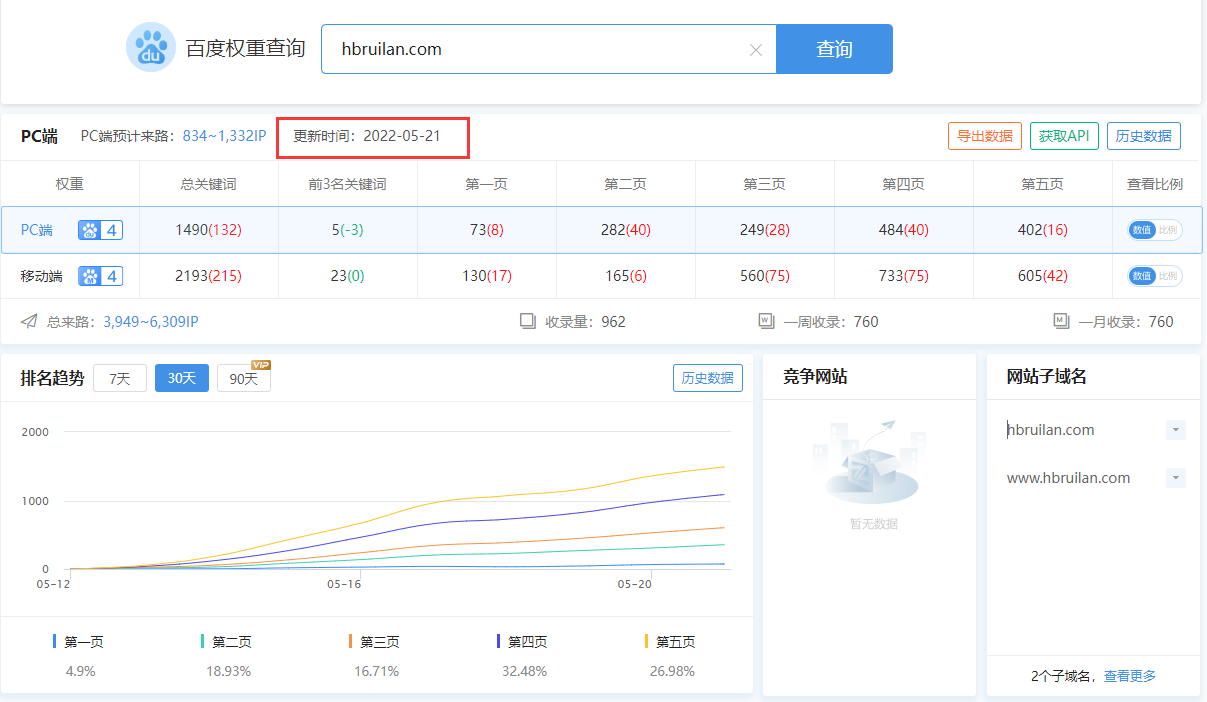This screenshot has width=1207, height=702.
Task: Click the www.hbruilan.com subdomain link
Action: click(x=1068, y=478)
